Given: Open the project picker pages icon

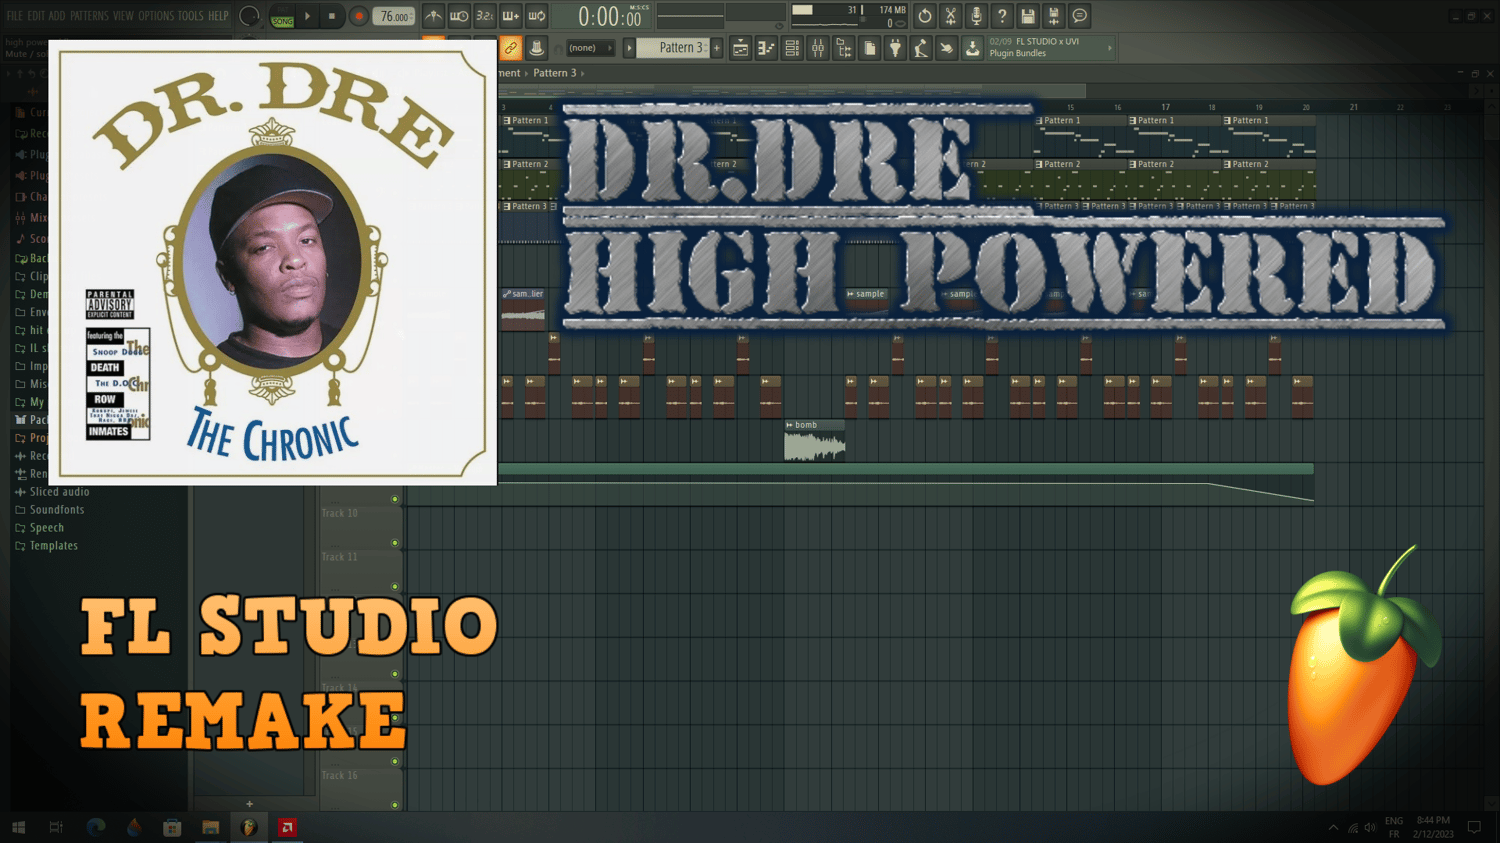Looking at the screenshot, I should tap(870, 48).
